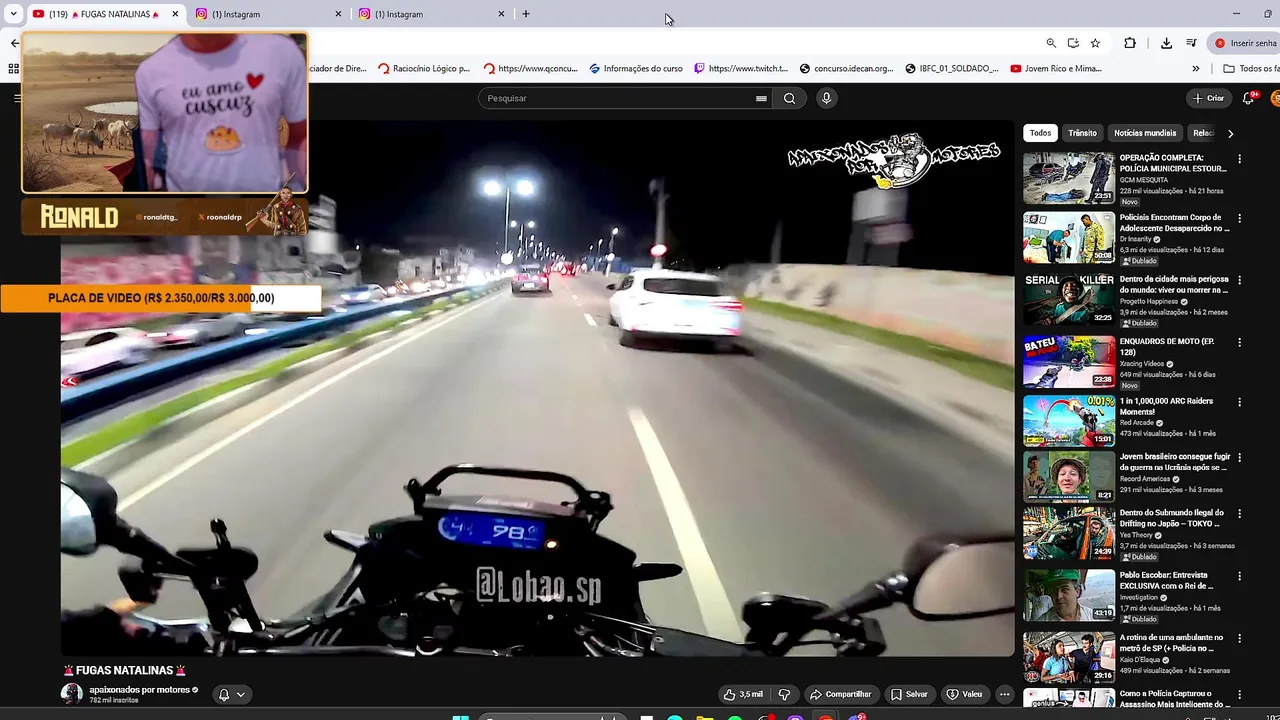Expand the bookmarks overflow chevron

[1195, 68]
